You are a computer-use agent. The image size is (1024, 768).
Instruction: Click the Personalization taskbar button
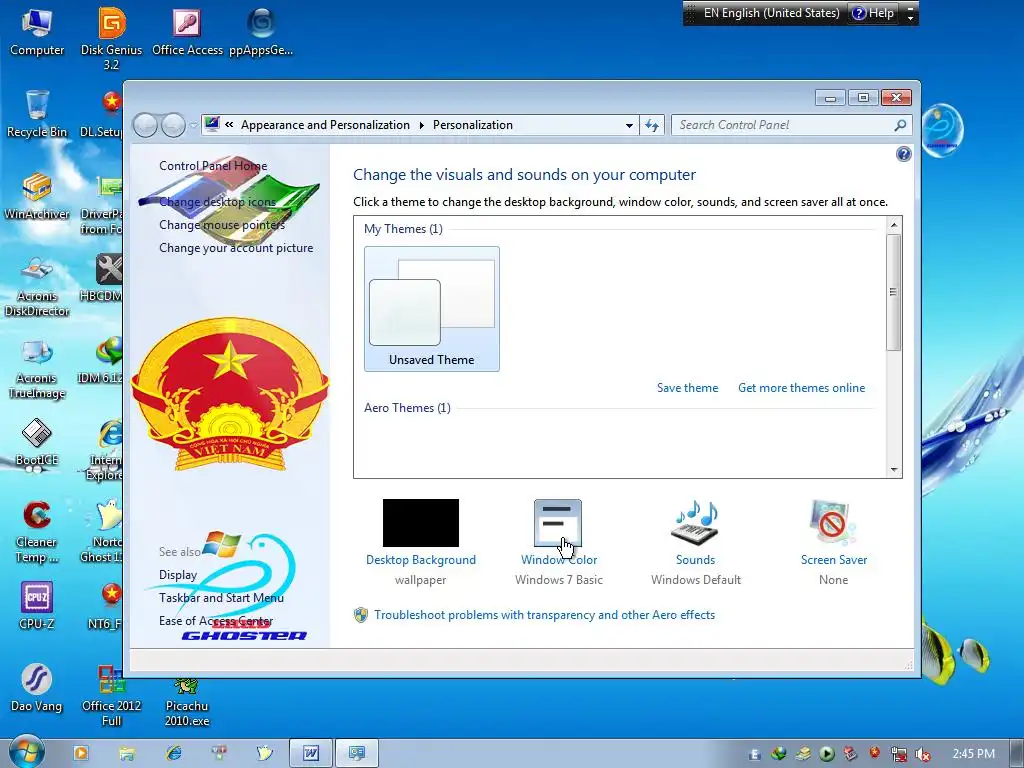pyautogui.click(x=357, y=753)
